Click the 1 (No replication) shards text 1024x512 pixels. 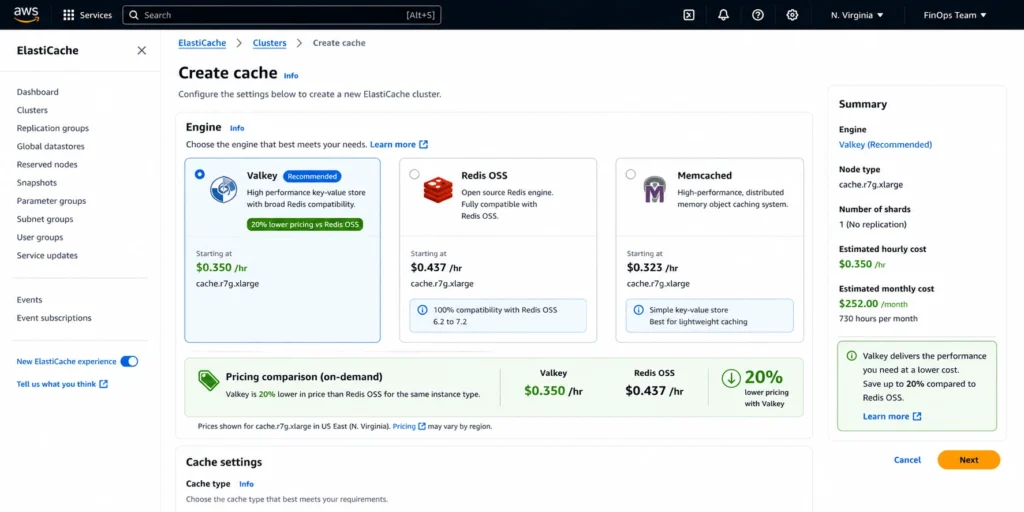tap(872, 225)
